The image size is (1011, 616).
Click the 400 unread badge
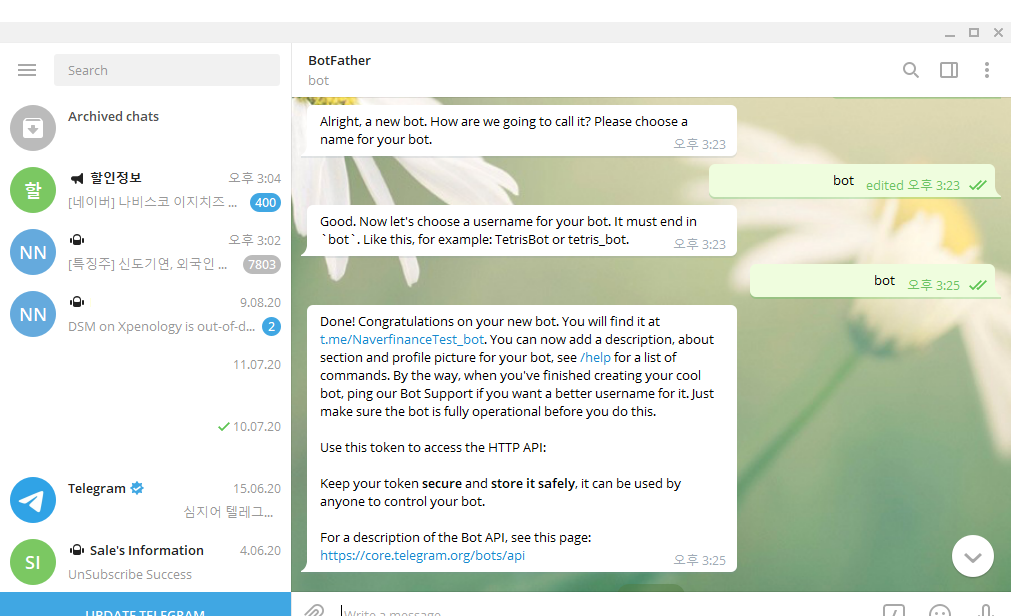[x=265, y=203]
